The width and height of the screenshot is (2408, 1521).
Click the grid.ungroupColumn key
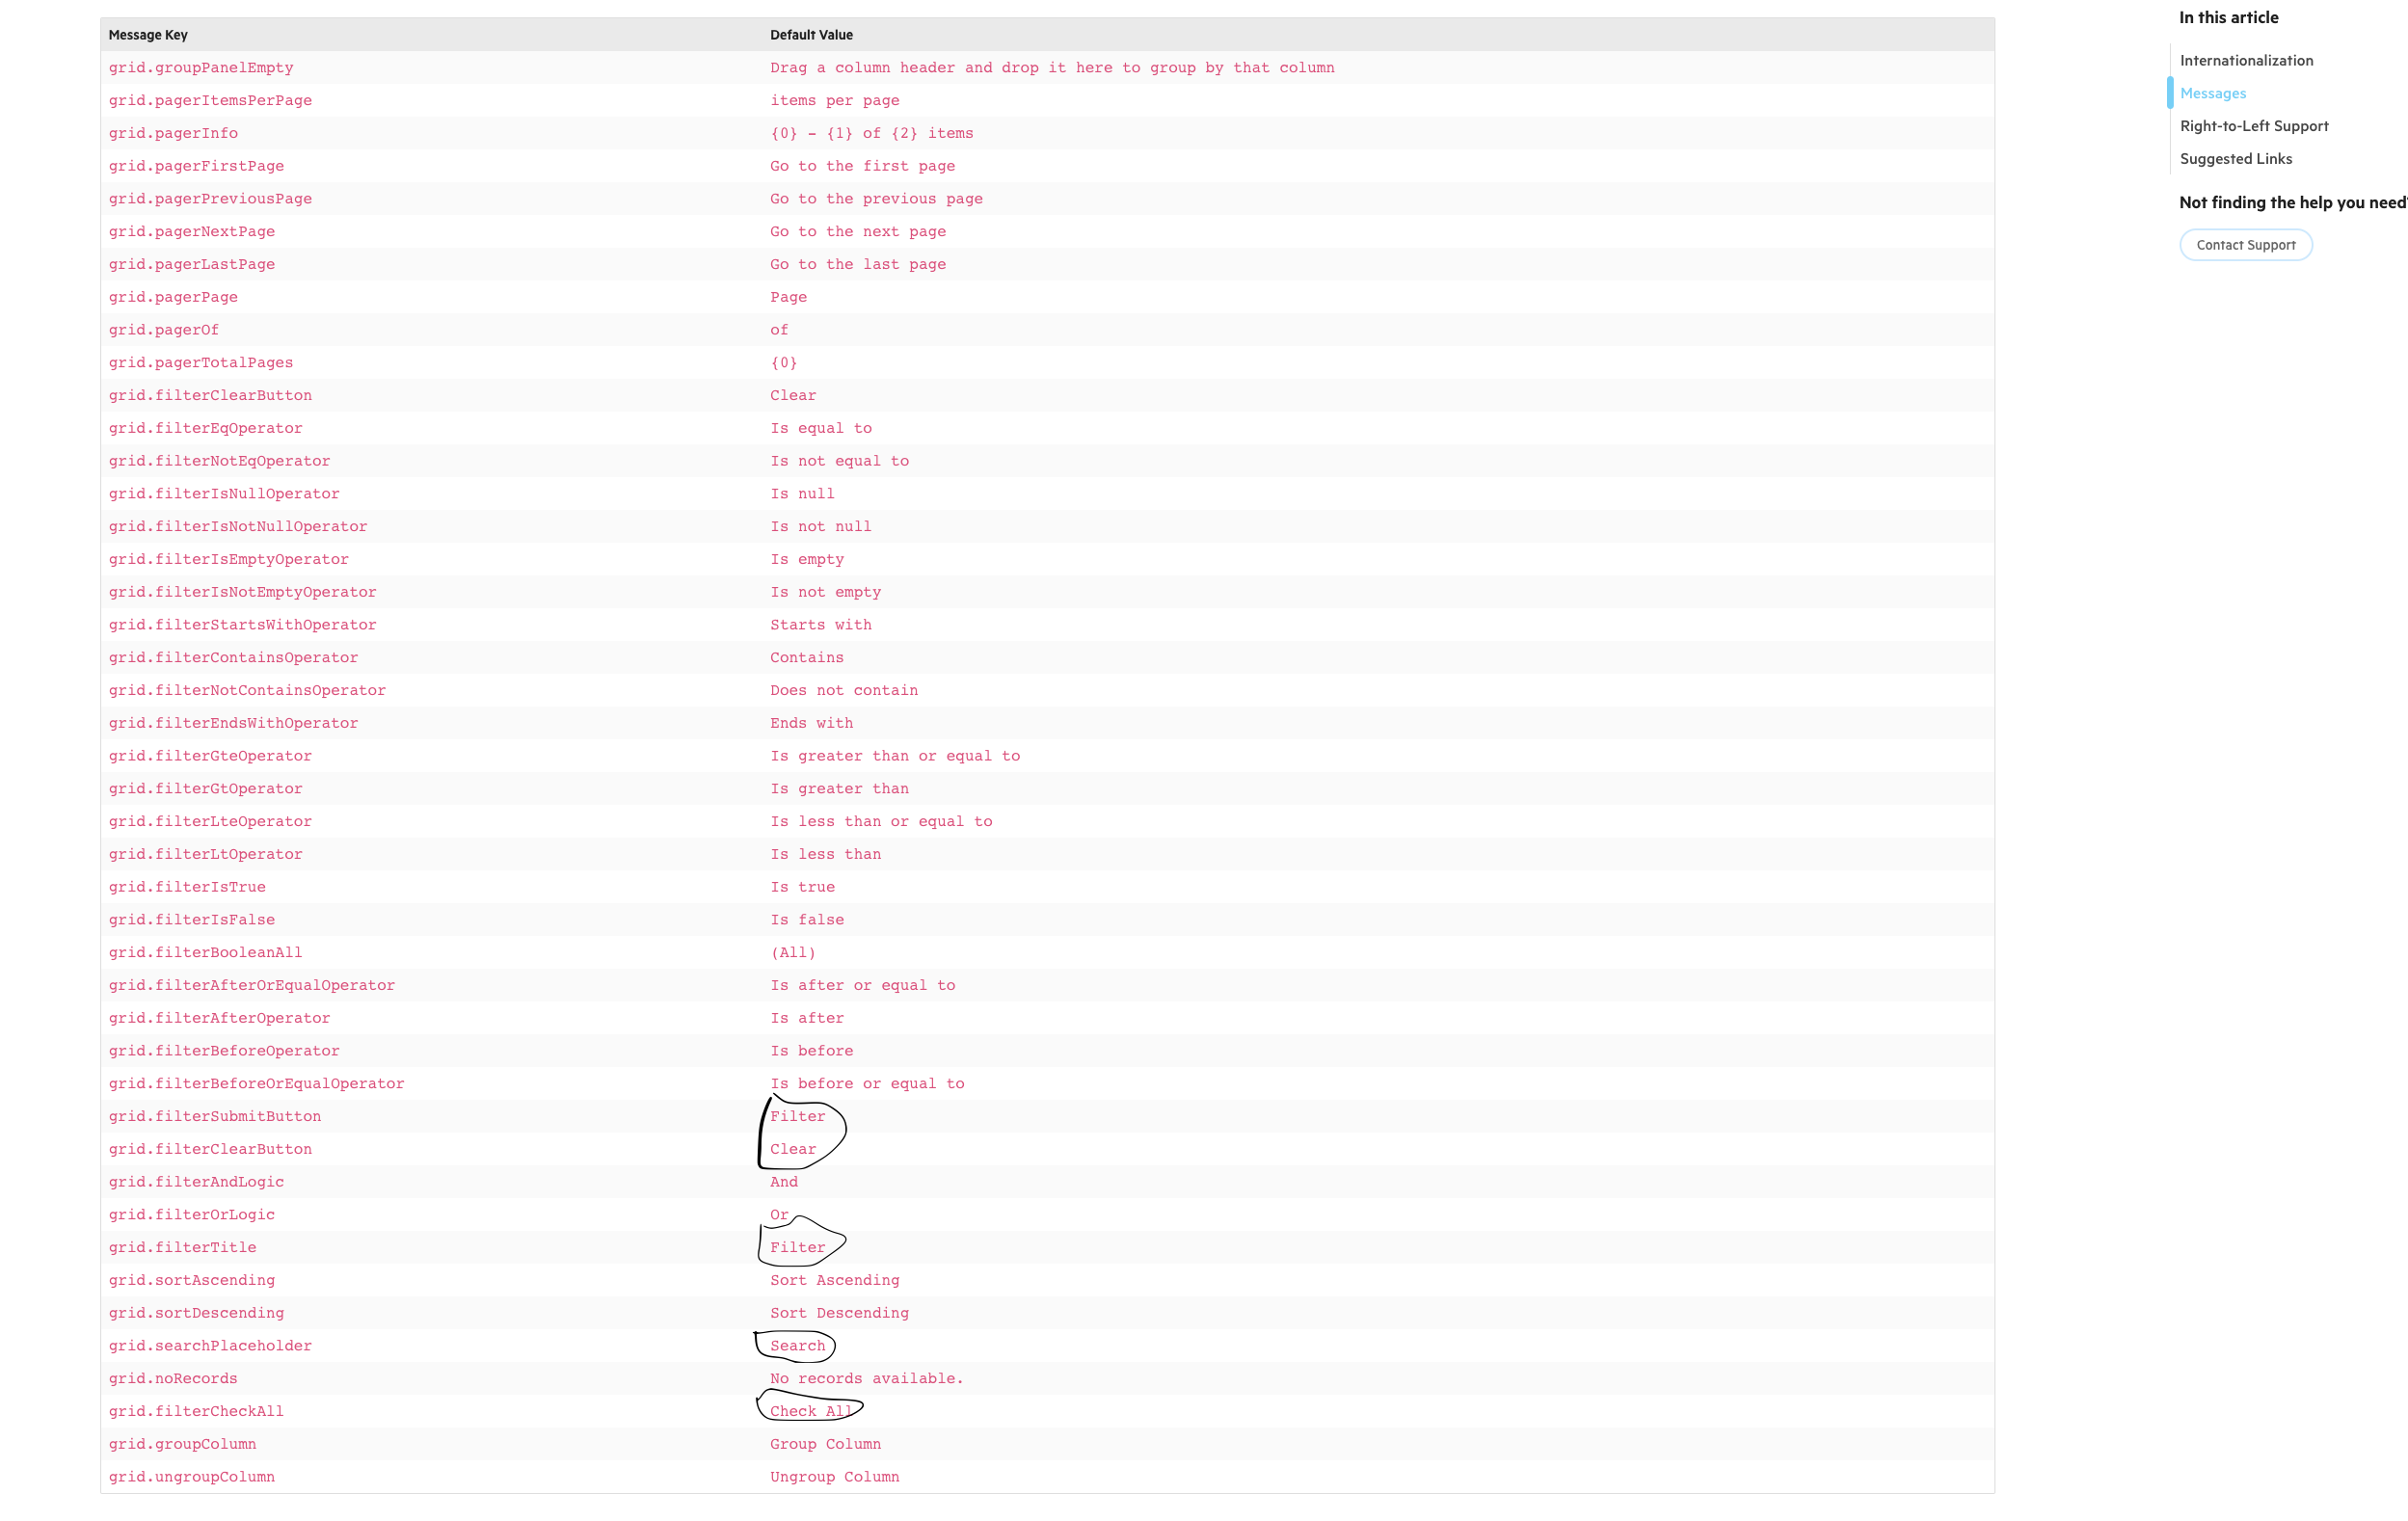click(x=192, y=1477)
